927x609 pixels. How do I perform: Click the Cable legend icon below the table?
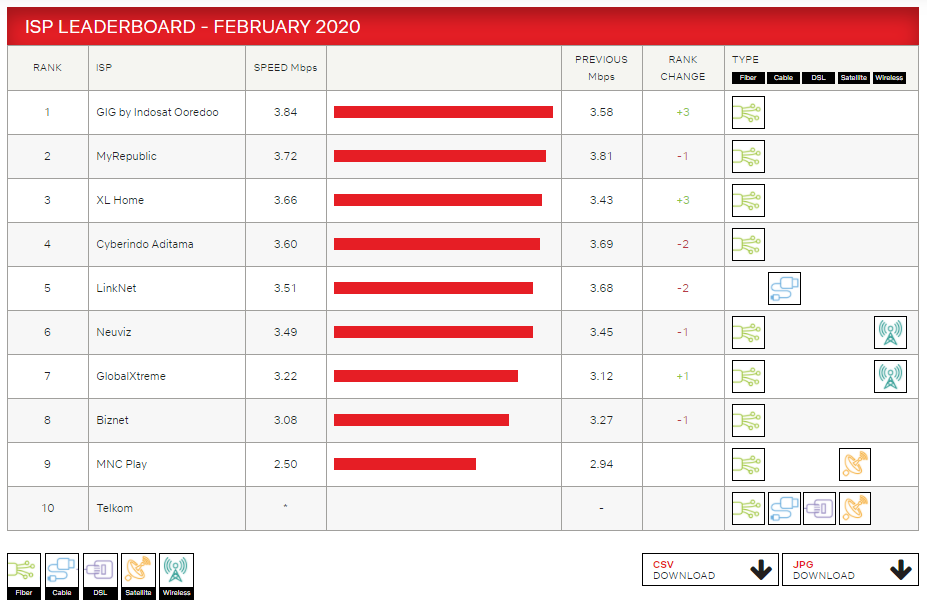(62, 576)
